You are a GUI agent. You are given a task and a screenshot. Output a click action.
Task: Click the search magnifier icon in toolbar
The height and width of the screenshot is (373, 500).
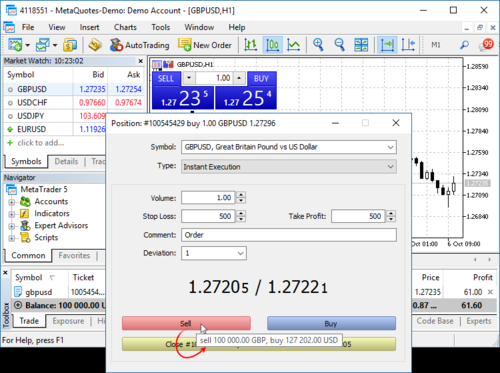tap(464, 45)
